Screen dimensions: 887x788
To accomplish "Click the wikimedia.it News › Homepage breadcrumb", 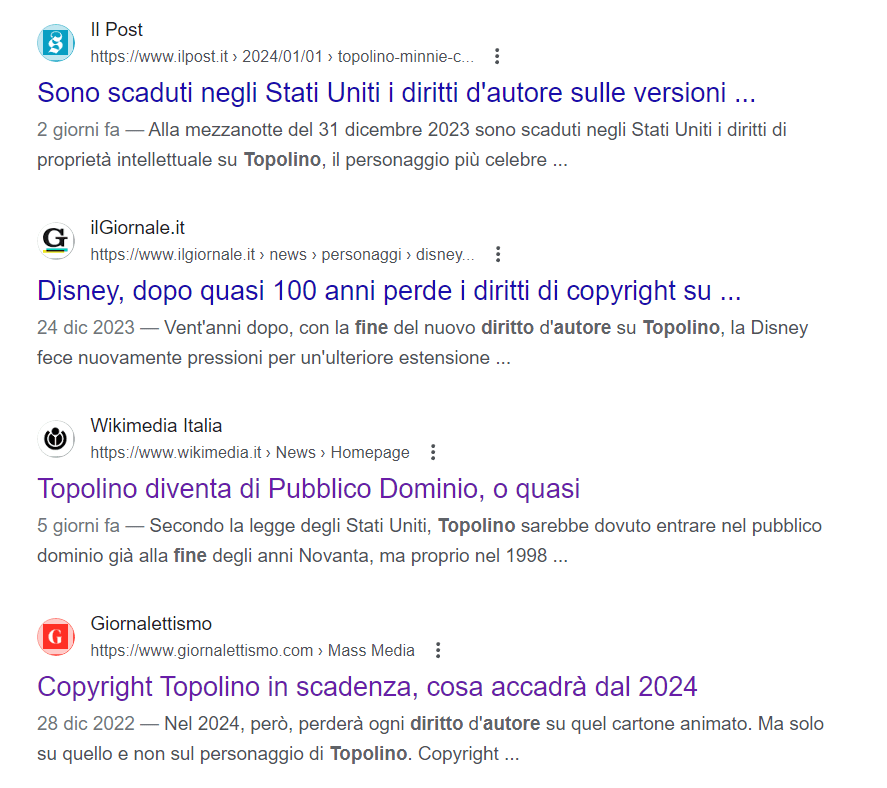I will click(250, 453).
